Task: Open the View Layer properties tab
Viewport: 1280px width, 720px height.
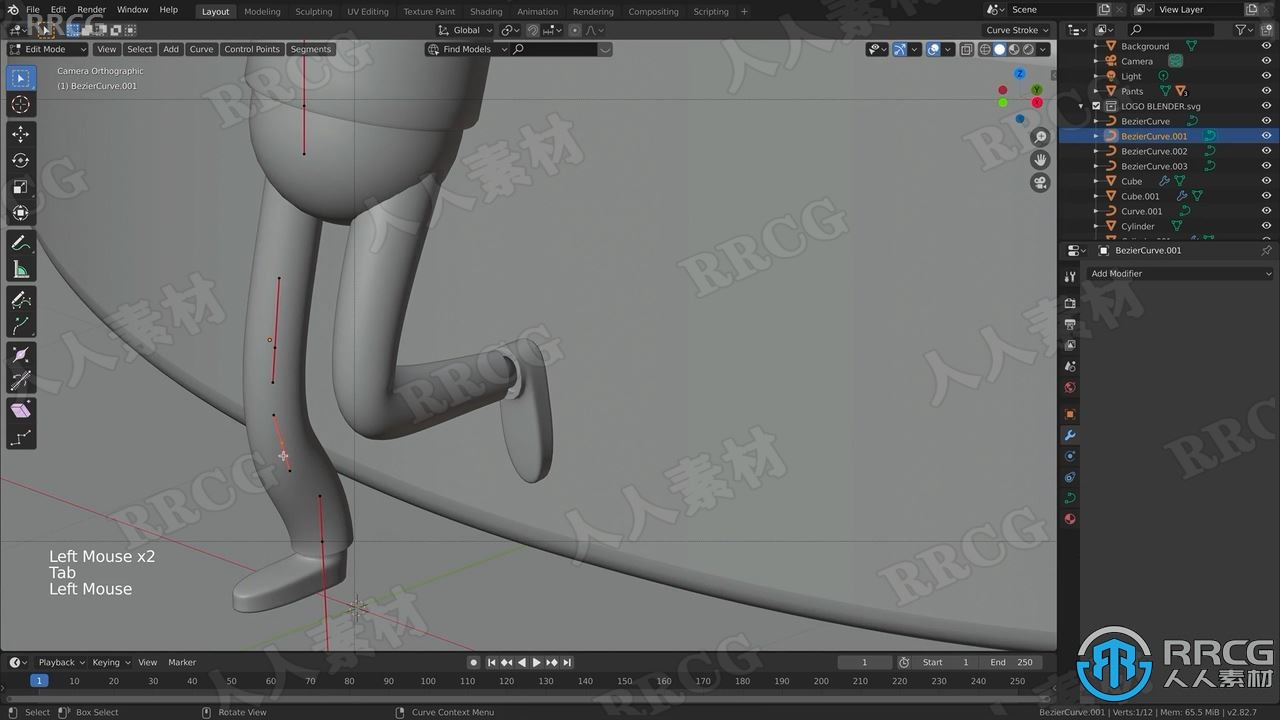Action: click(1070, 345)
